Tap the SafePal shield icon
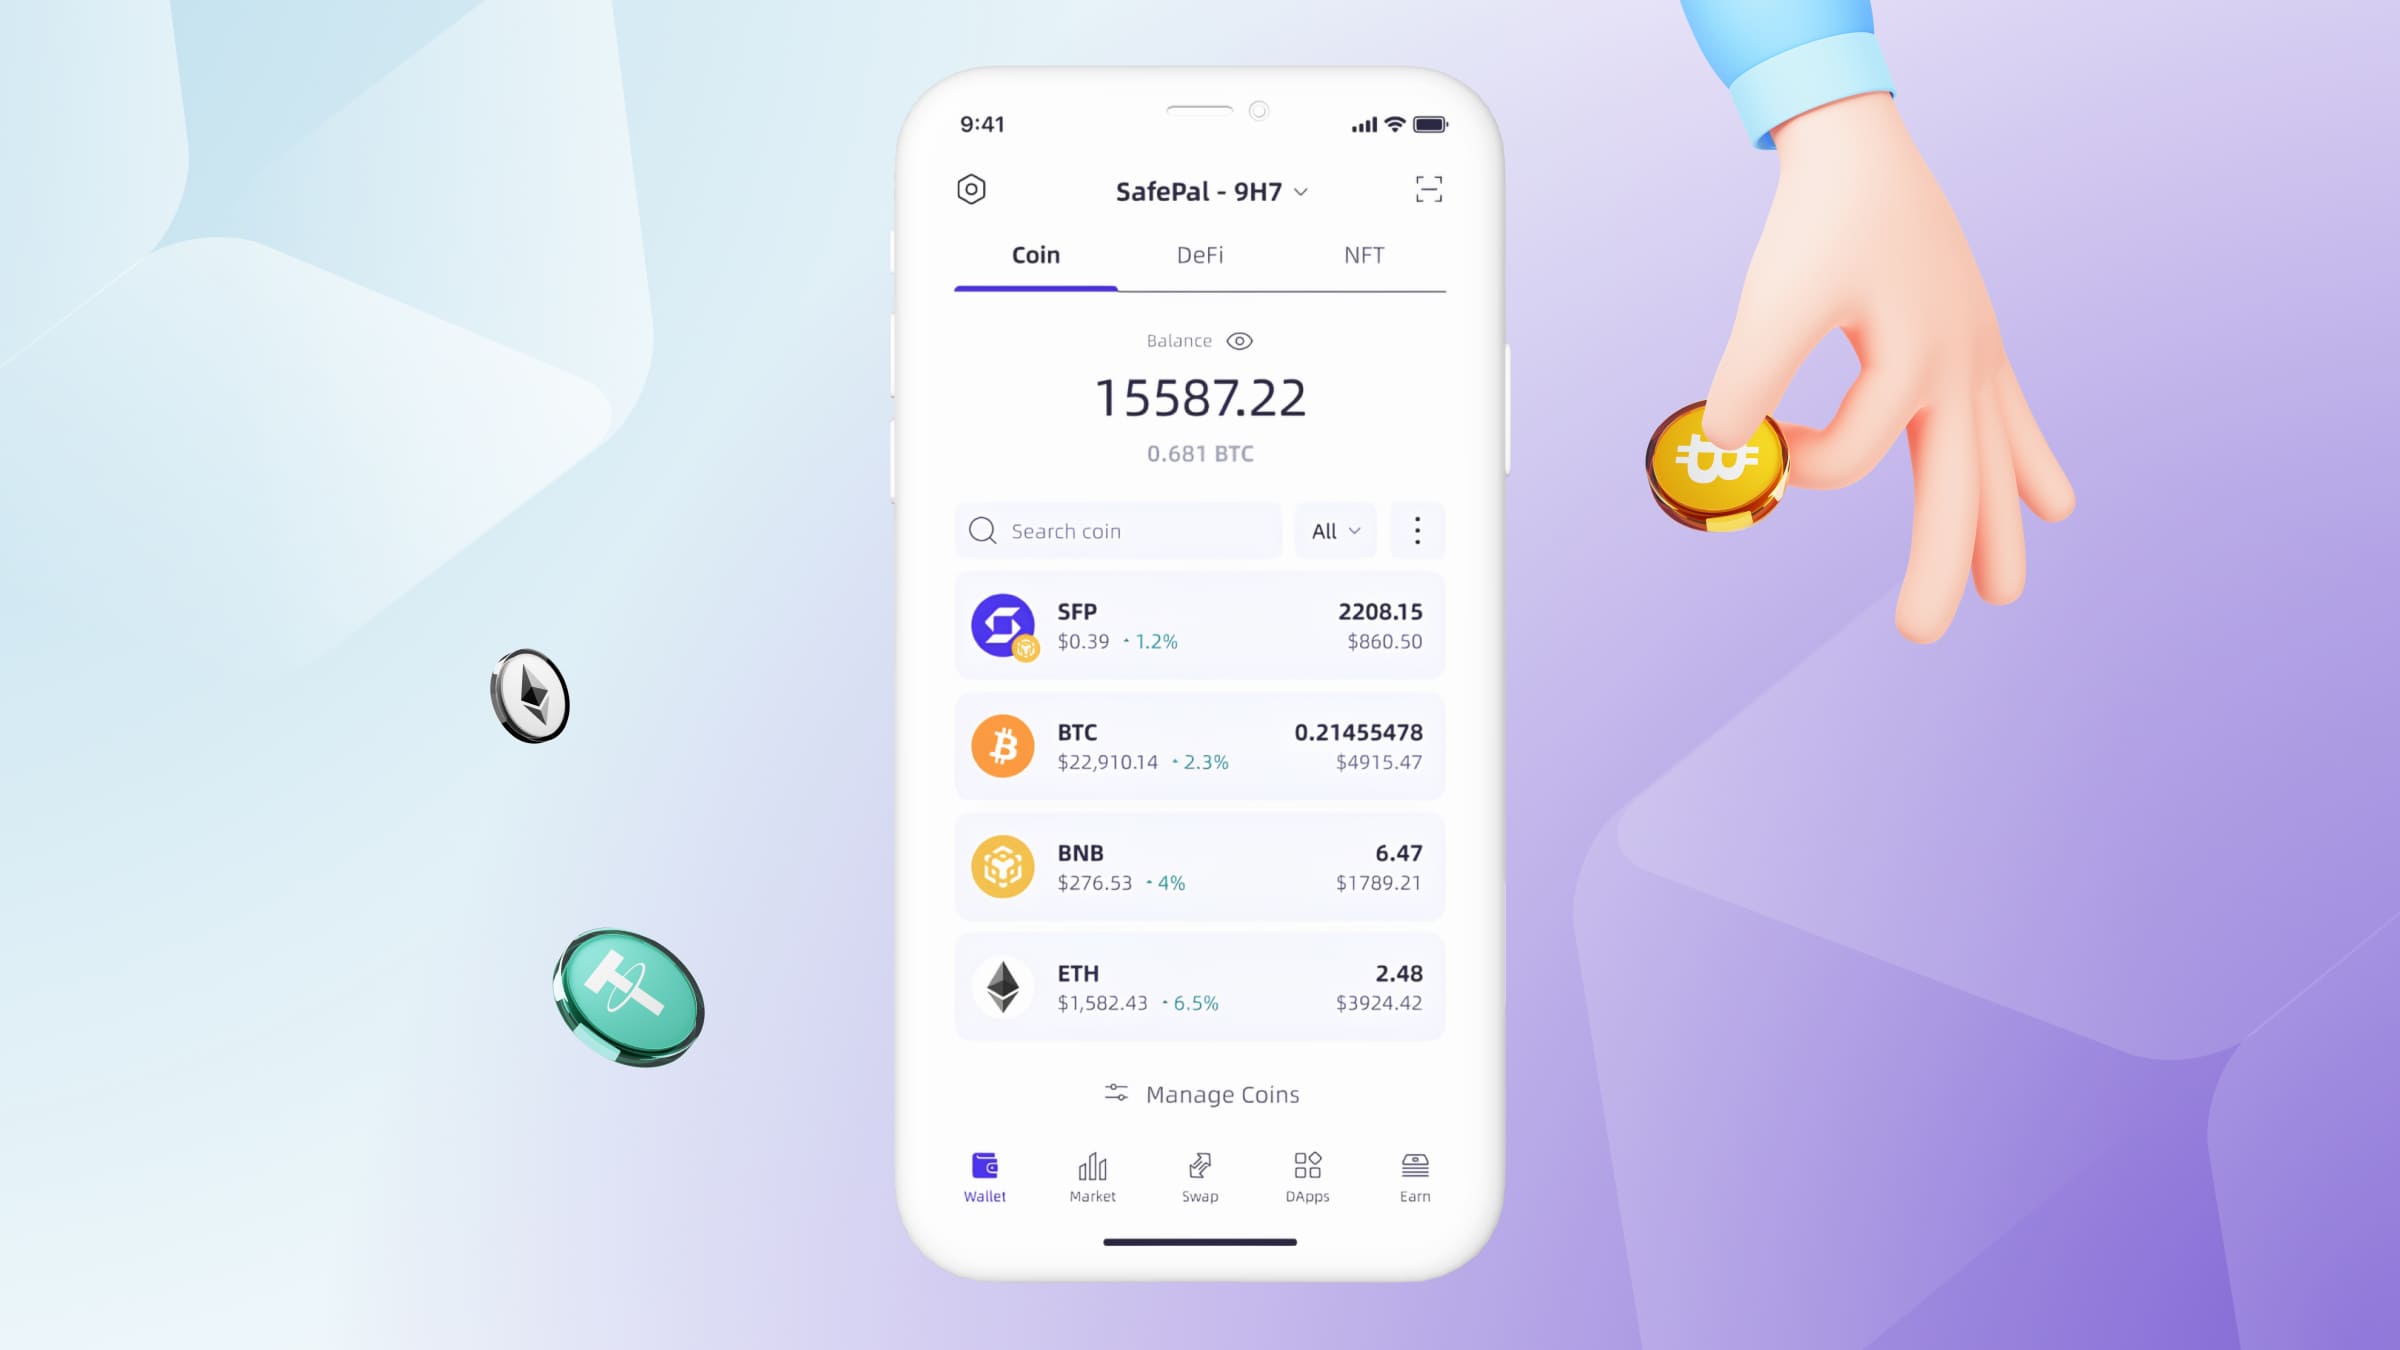Screen dimensions: 2400x1350 [973, 188]
